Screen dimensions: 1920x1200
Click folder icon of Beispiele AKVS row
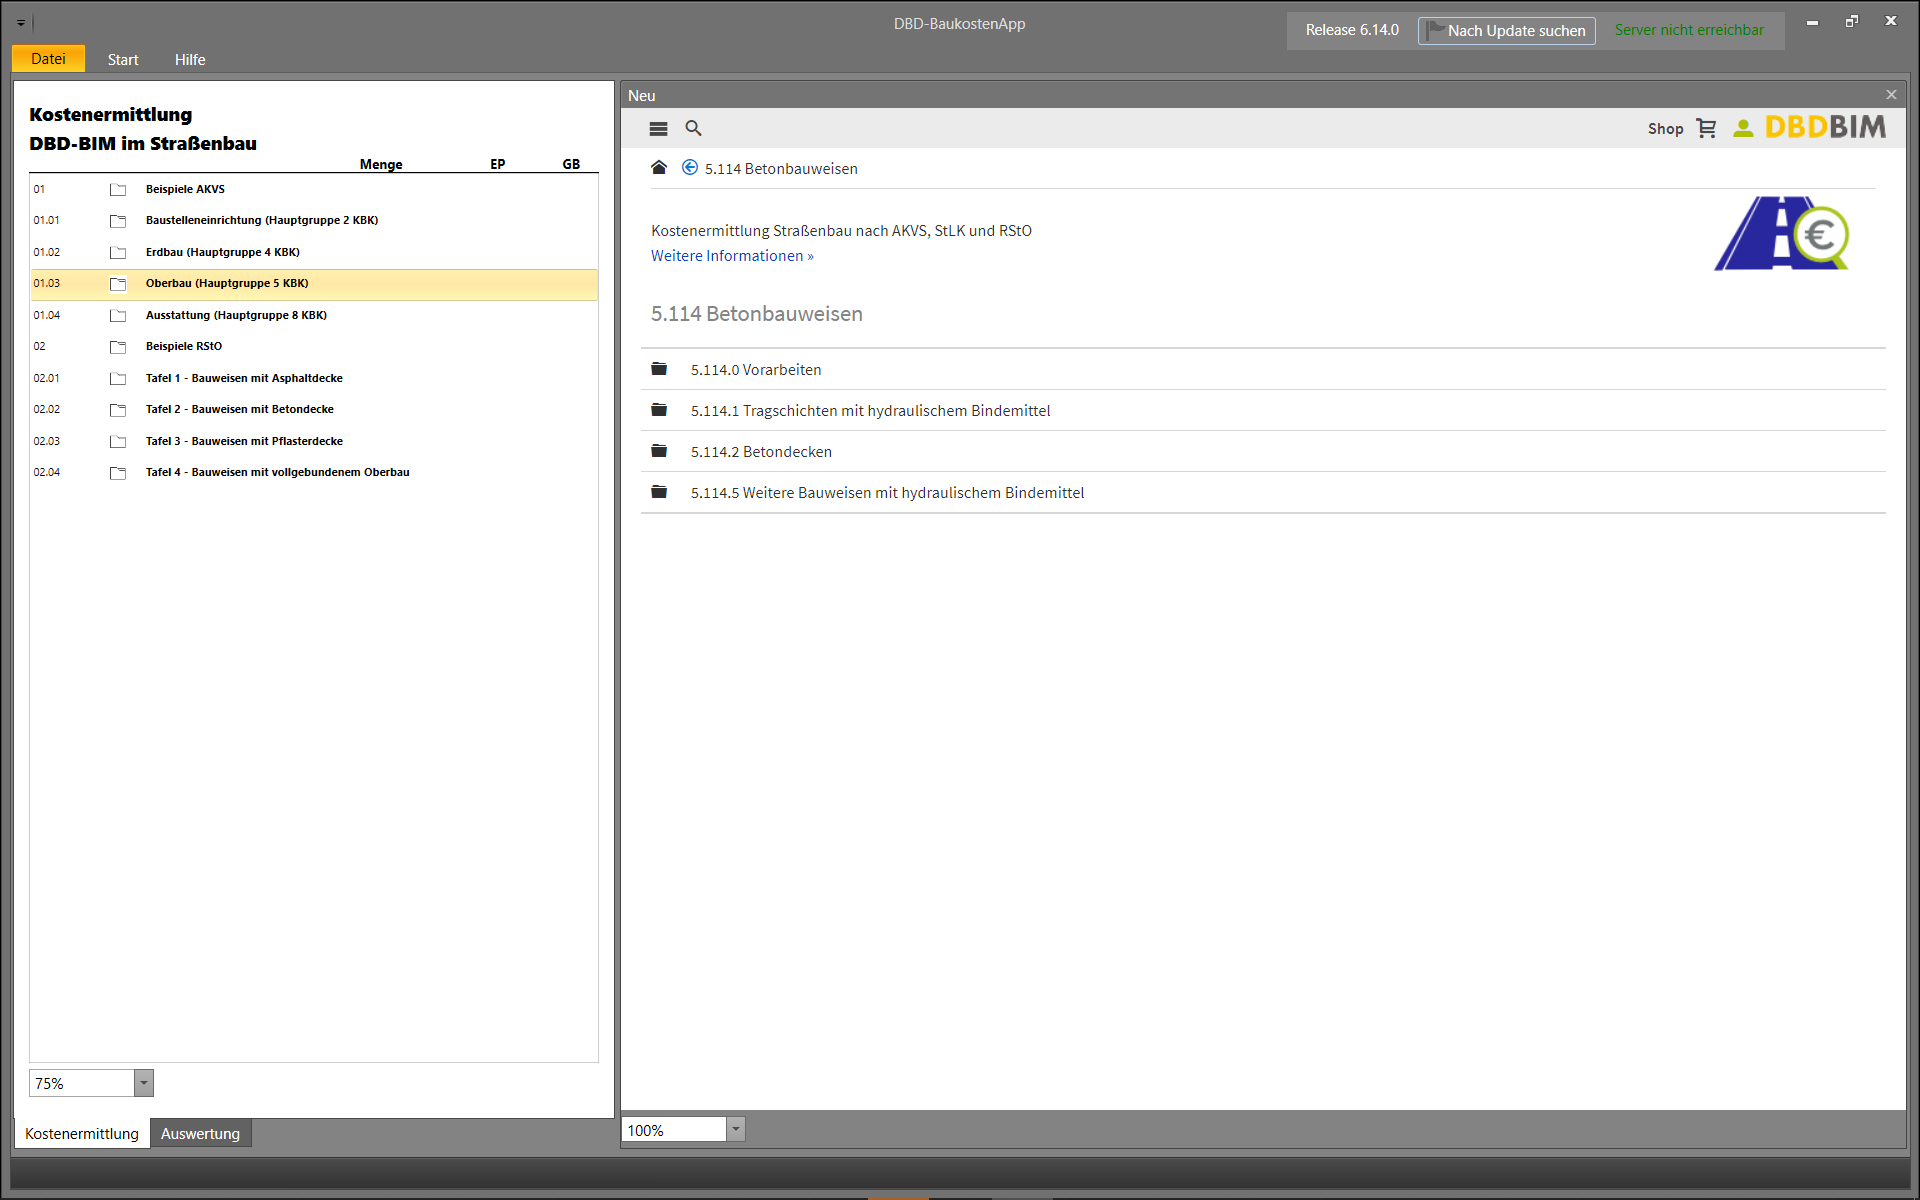pyautogui.click(x=118, y=189)
